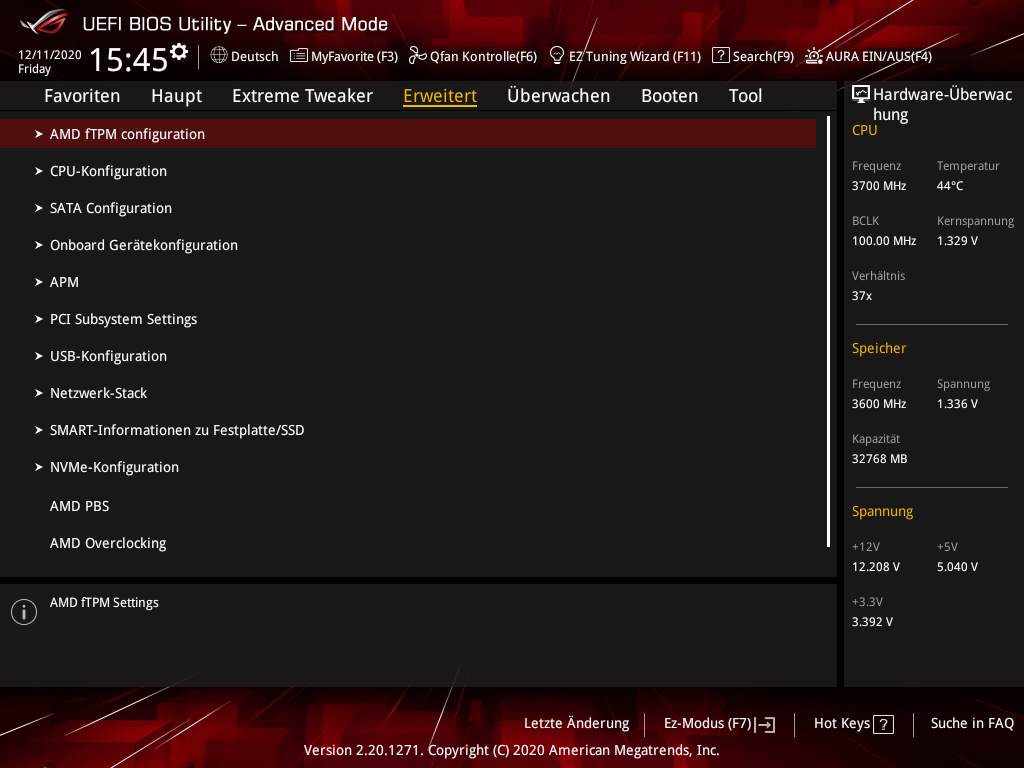Click the ROG logo icon
Screen dimensions: 1024x768
click(x=44, y=22)
